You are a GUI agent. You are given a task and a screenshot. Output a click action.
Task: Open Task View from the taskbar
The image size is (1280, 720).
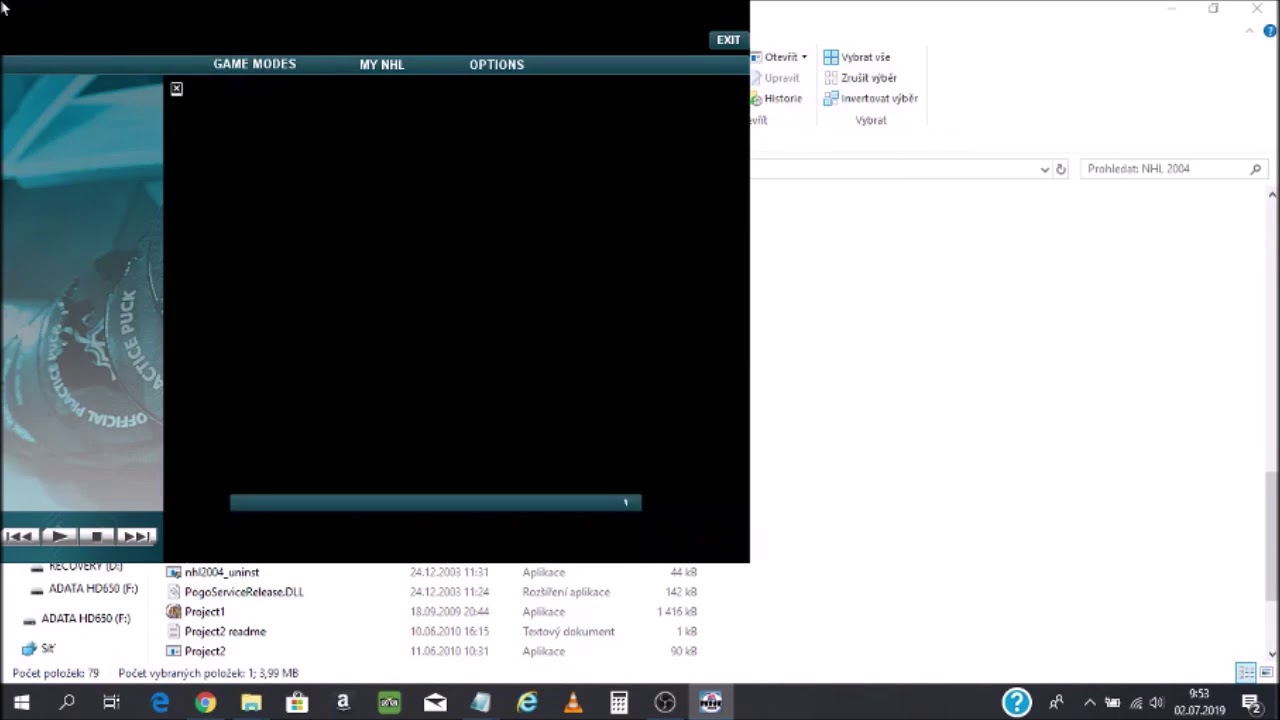(112, 703)
